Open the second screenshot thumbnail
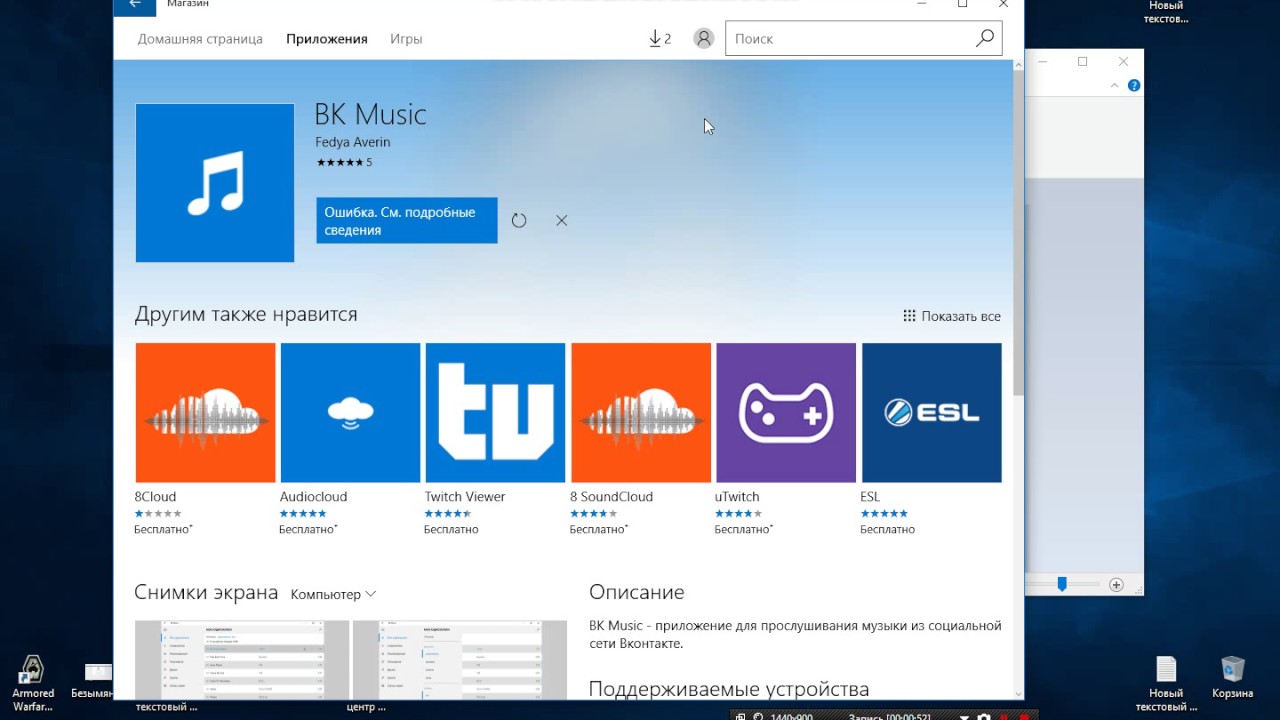This screenshot has height=720, width=1280. click(460, 660)
